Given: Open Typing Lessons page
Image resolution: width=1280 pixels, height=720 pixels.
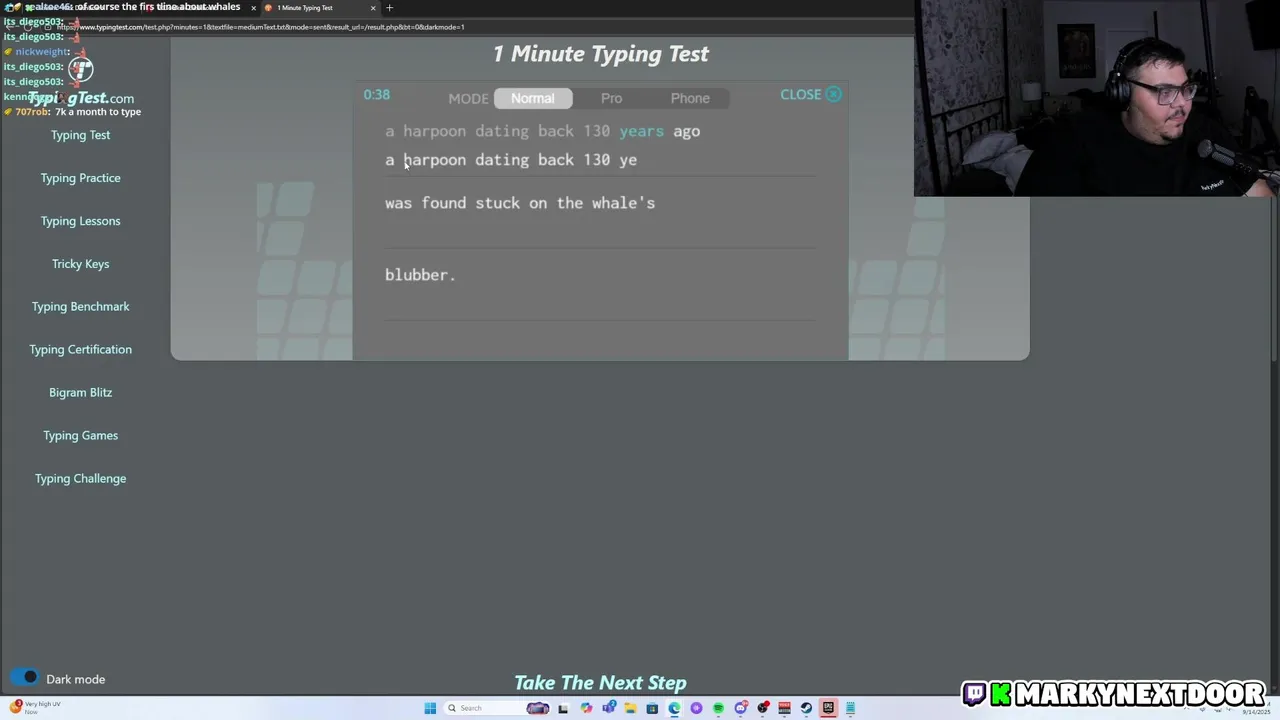Looking at the screenshot, I should coord(80,221).
